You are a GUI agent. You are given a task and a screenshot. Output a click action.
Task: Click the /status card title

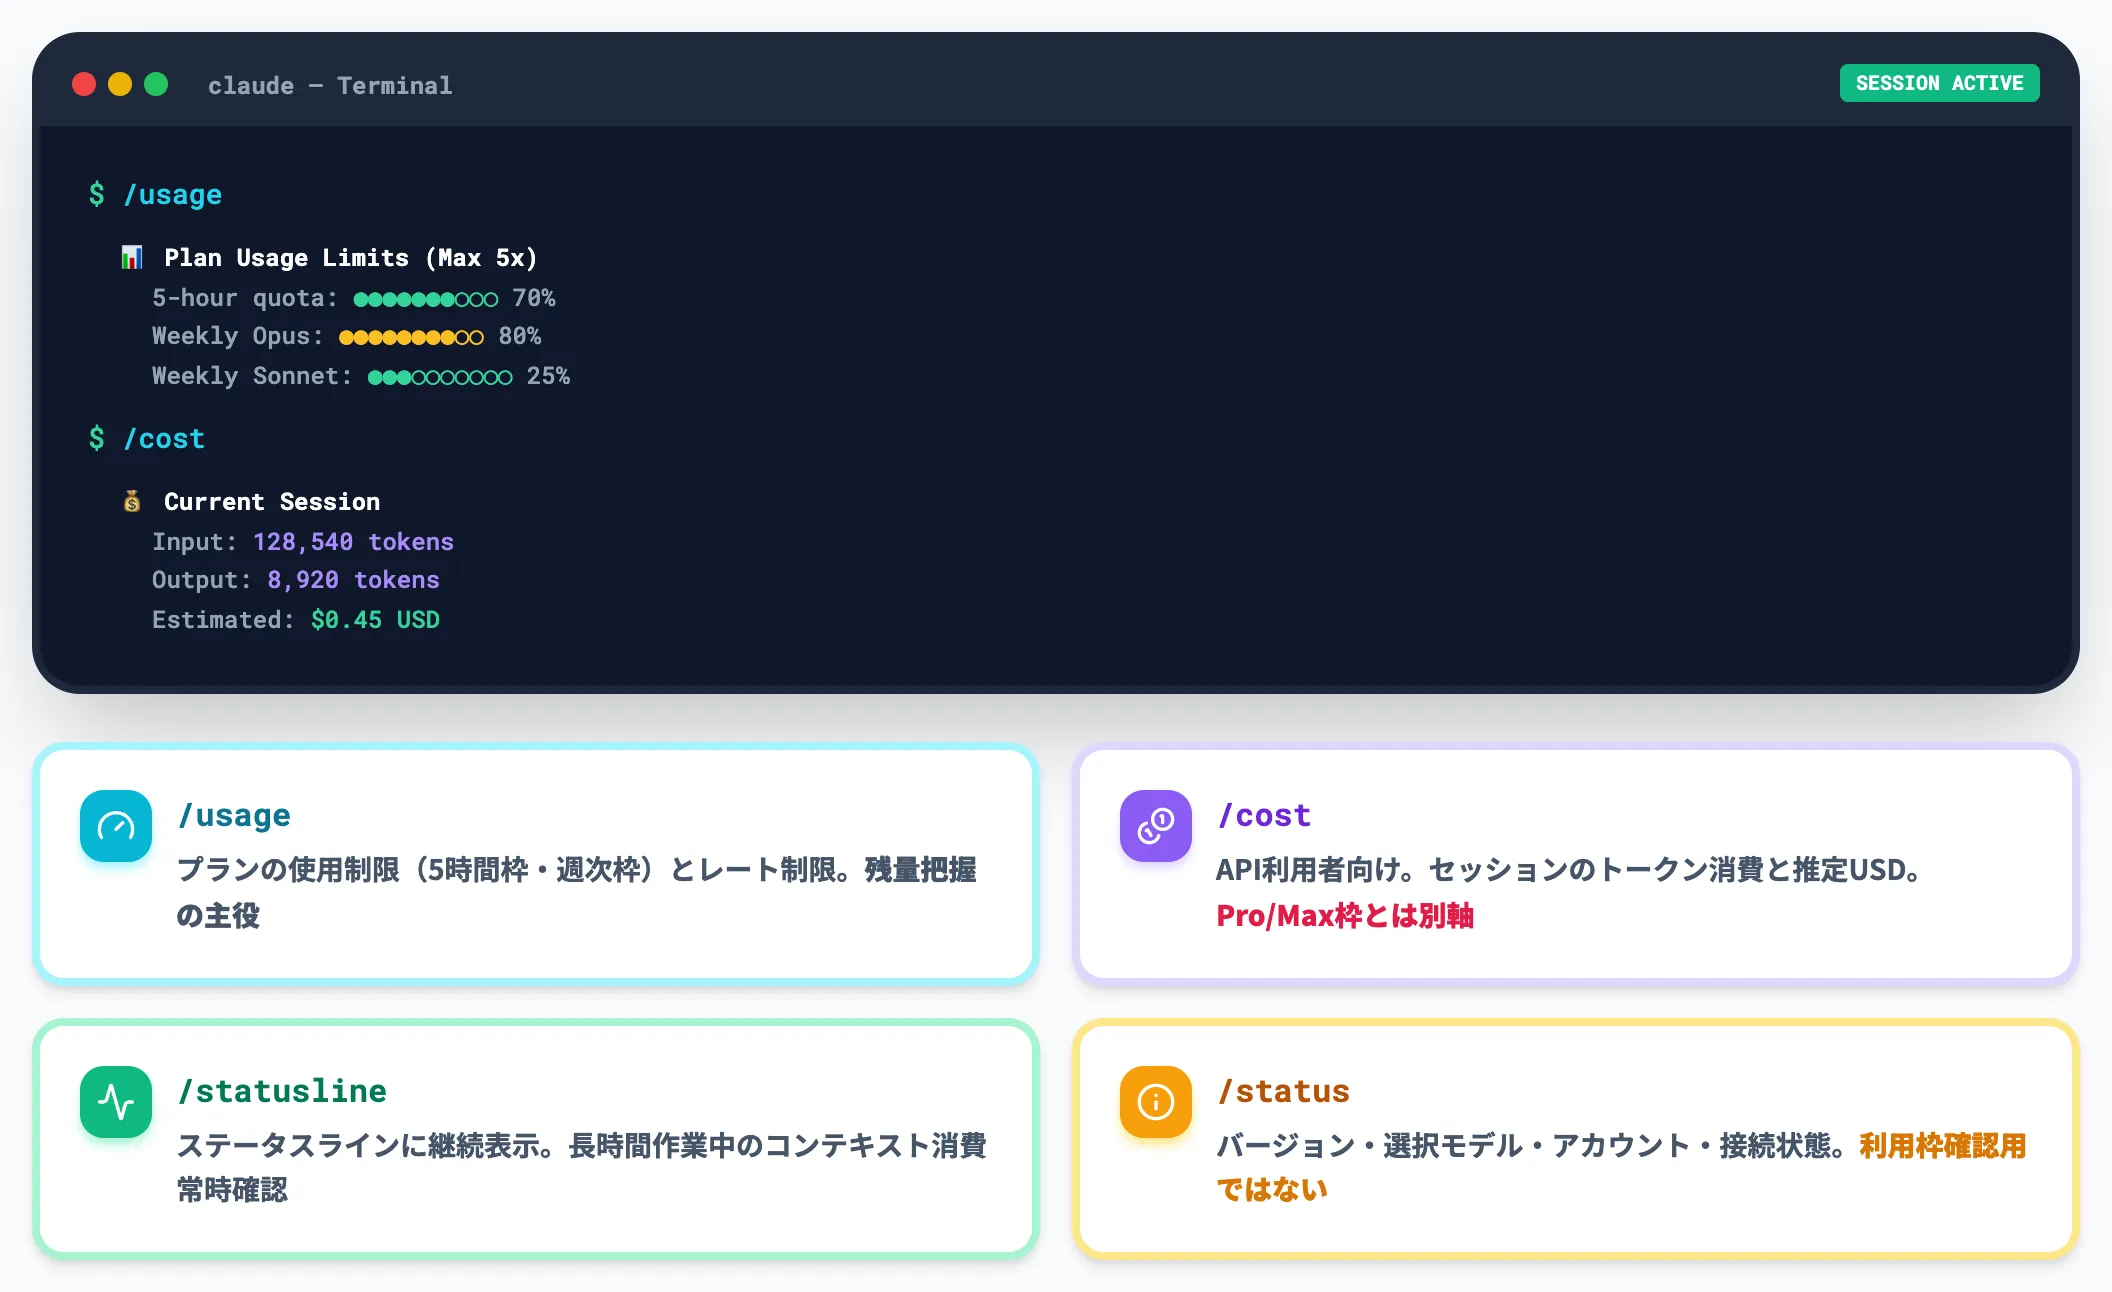(1284, 1091)
